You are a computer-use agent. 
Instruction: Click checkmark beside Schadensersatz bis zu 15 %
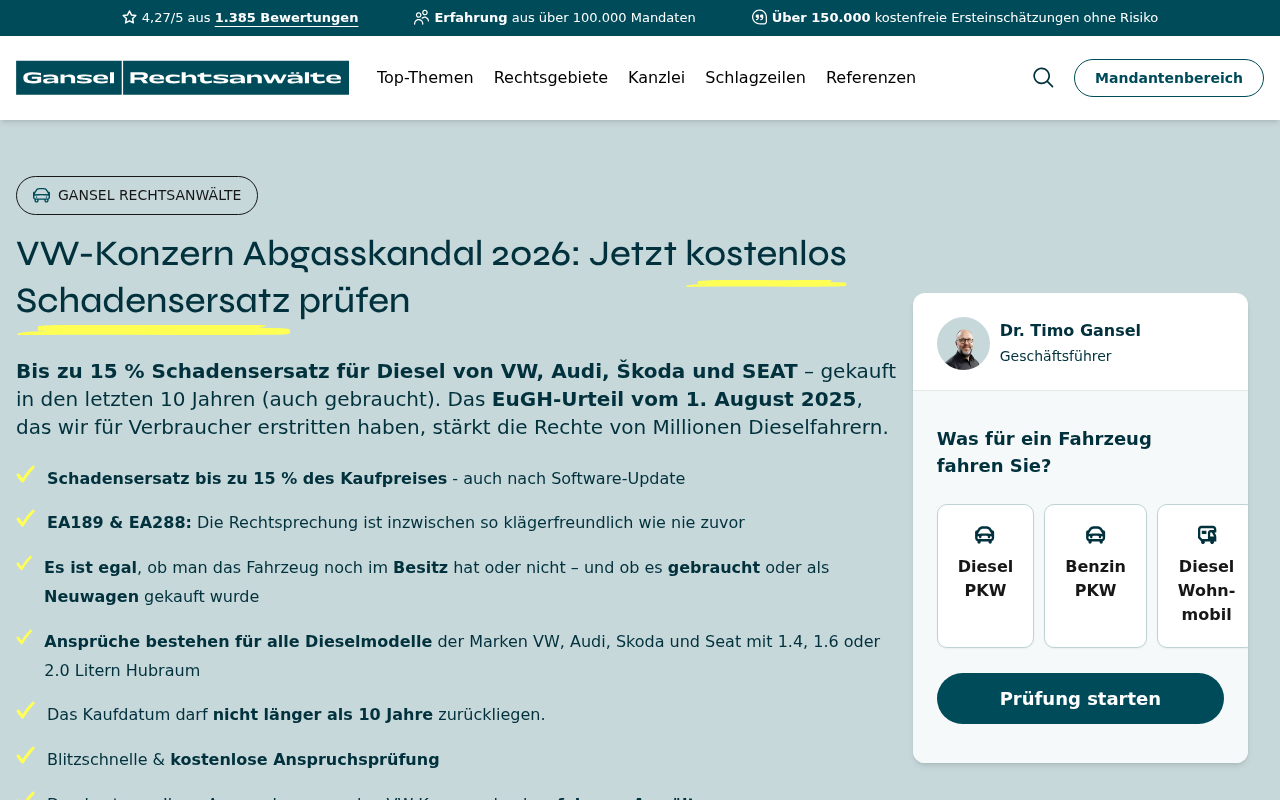tap(26, 474)
